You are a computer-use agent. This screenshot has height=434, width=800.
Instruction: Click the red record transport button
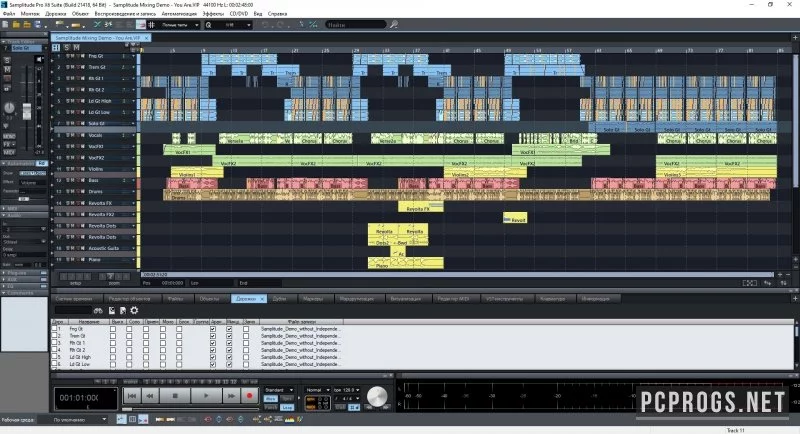click(x=249, y=396)
